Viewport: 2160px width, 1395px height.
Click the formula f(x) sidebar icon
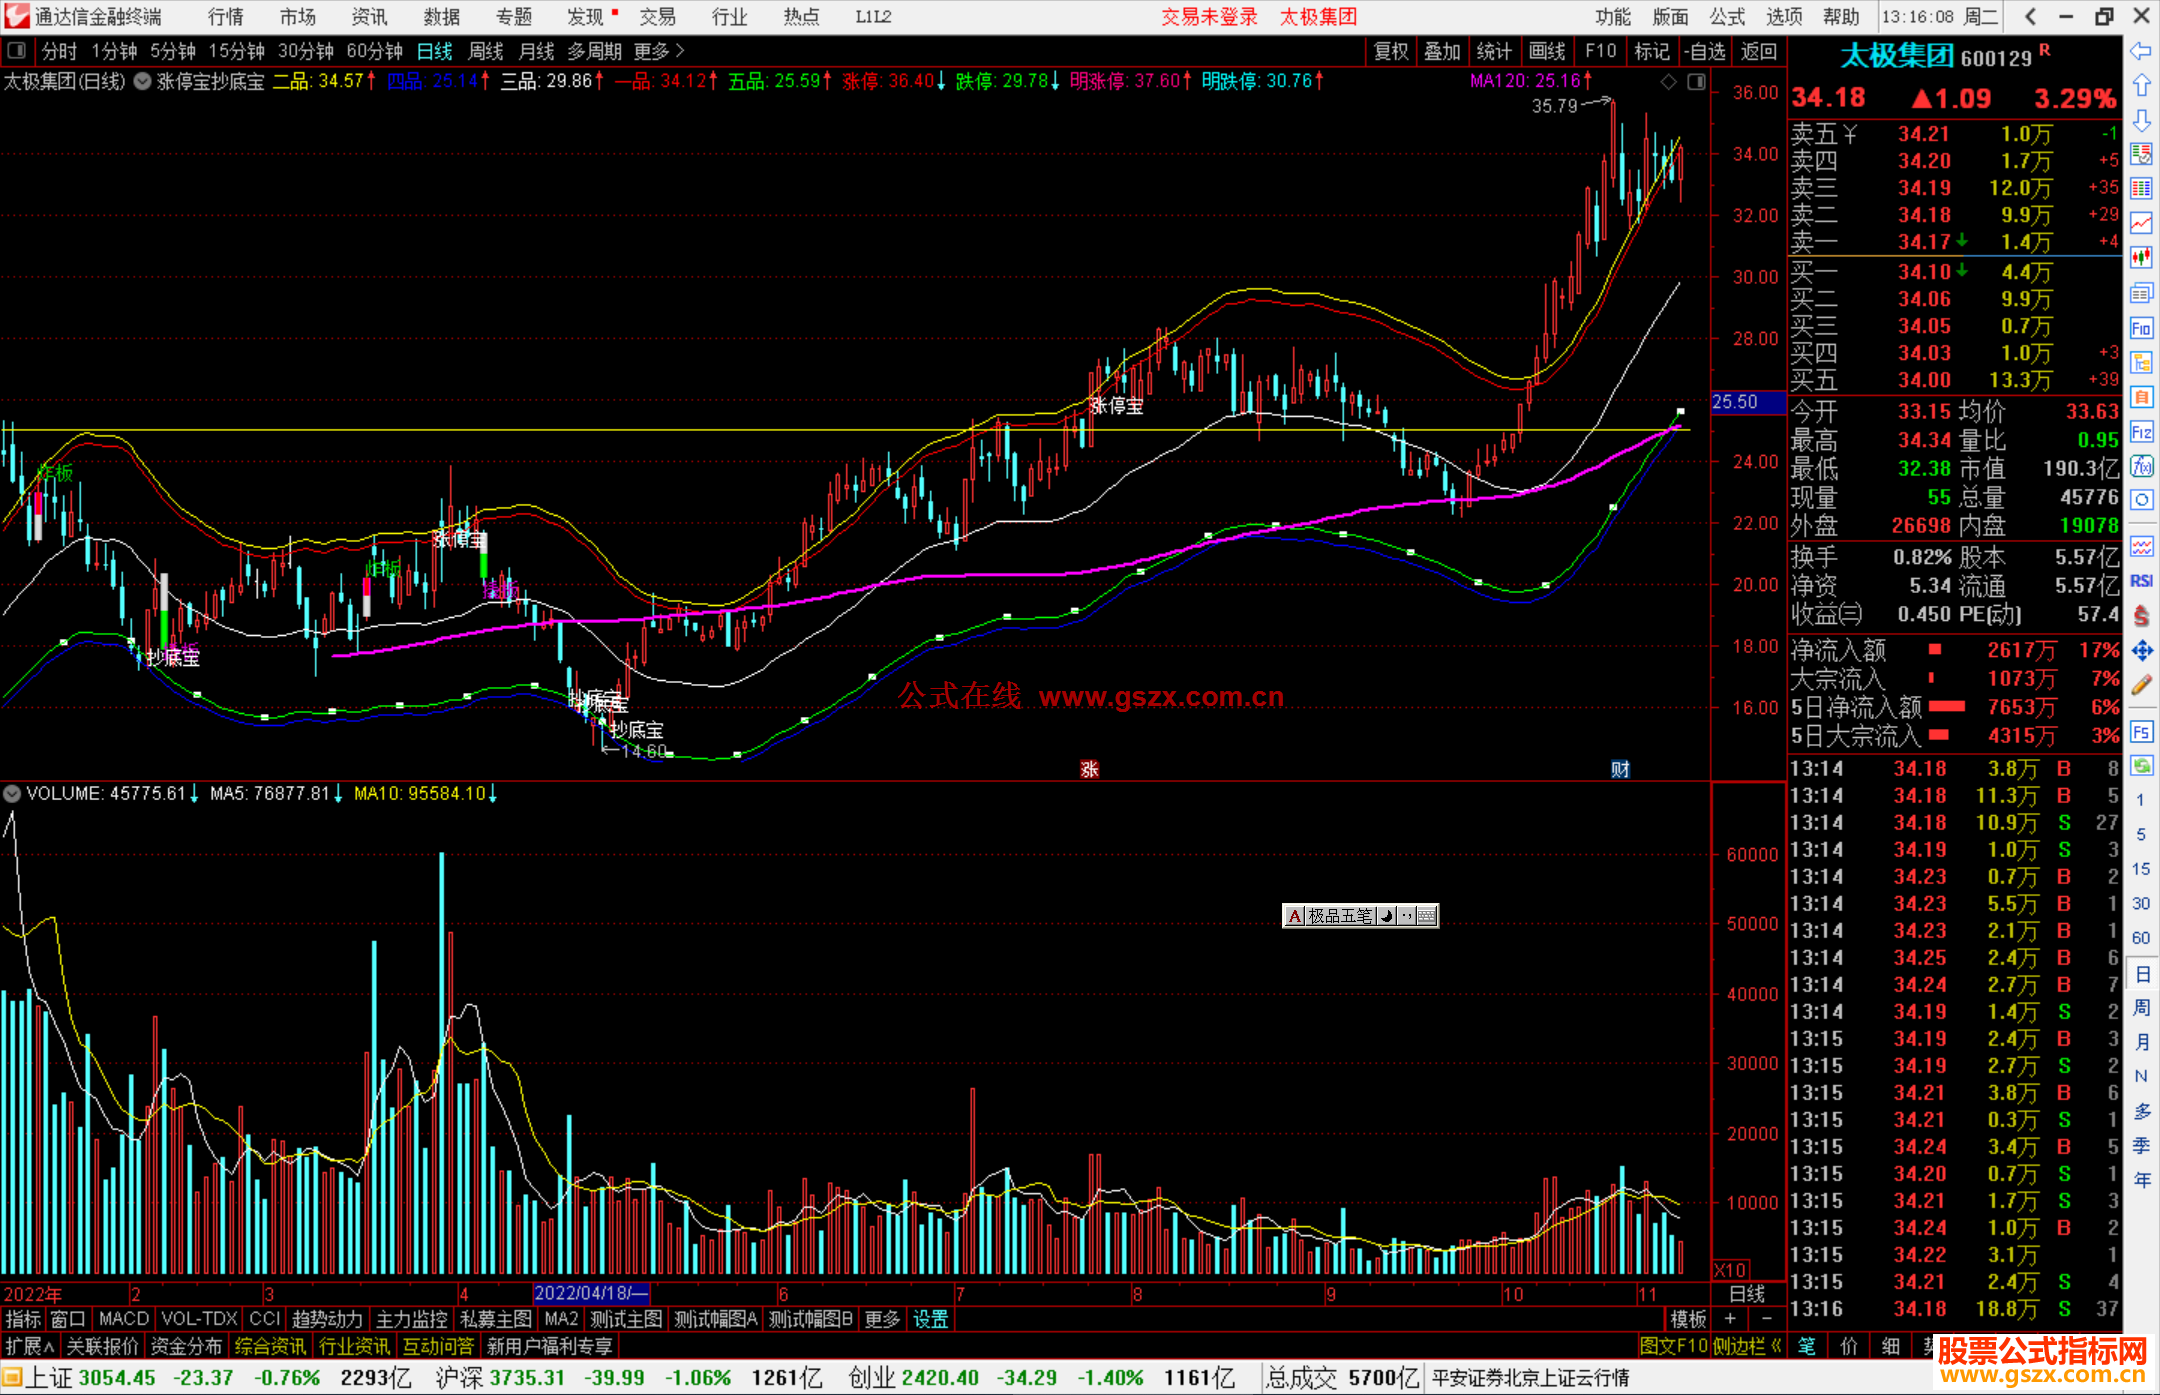pos(2141,466)
